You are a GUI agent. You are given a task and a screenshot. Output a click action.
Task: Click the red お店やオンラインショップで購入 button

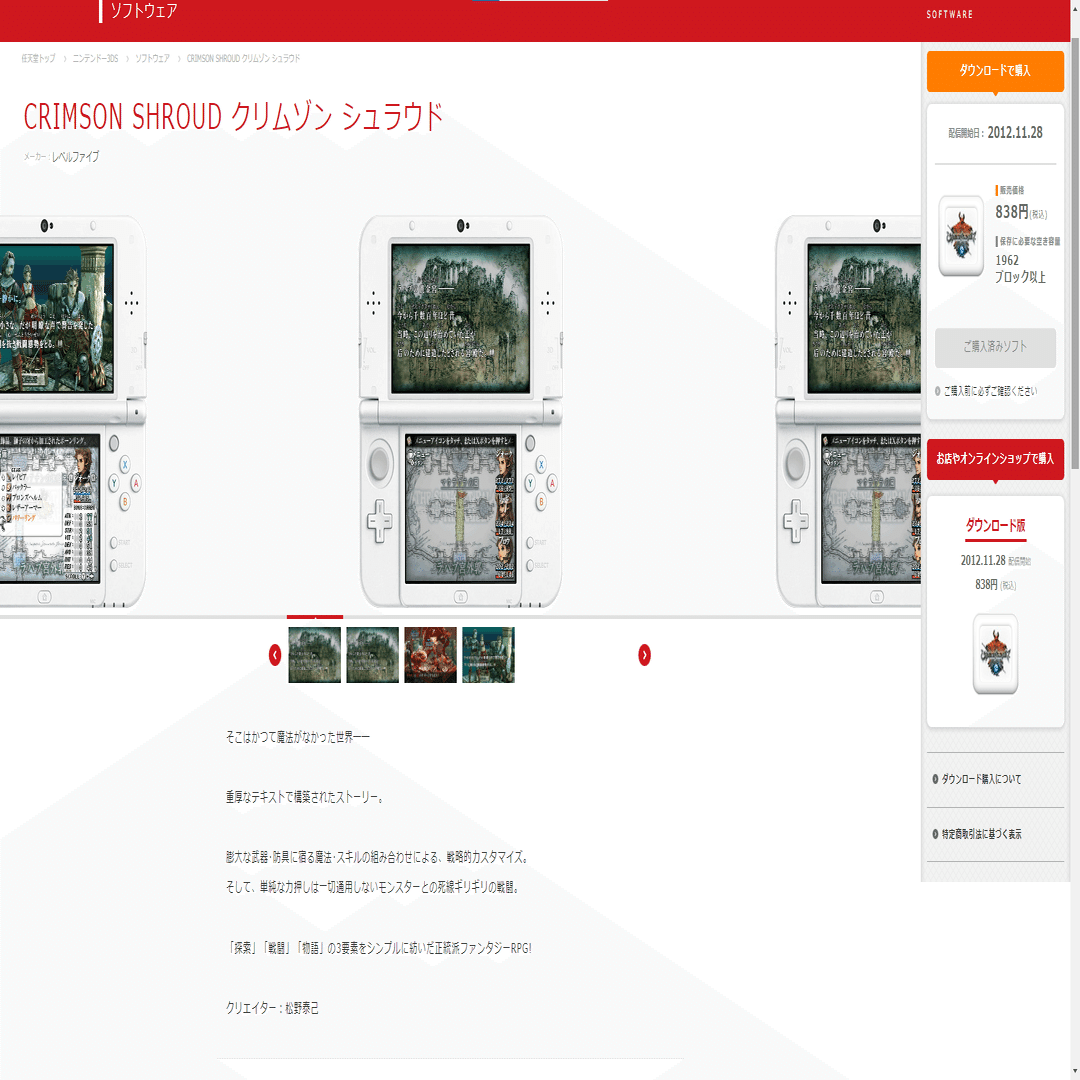[995, 459]
